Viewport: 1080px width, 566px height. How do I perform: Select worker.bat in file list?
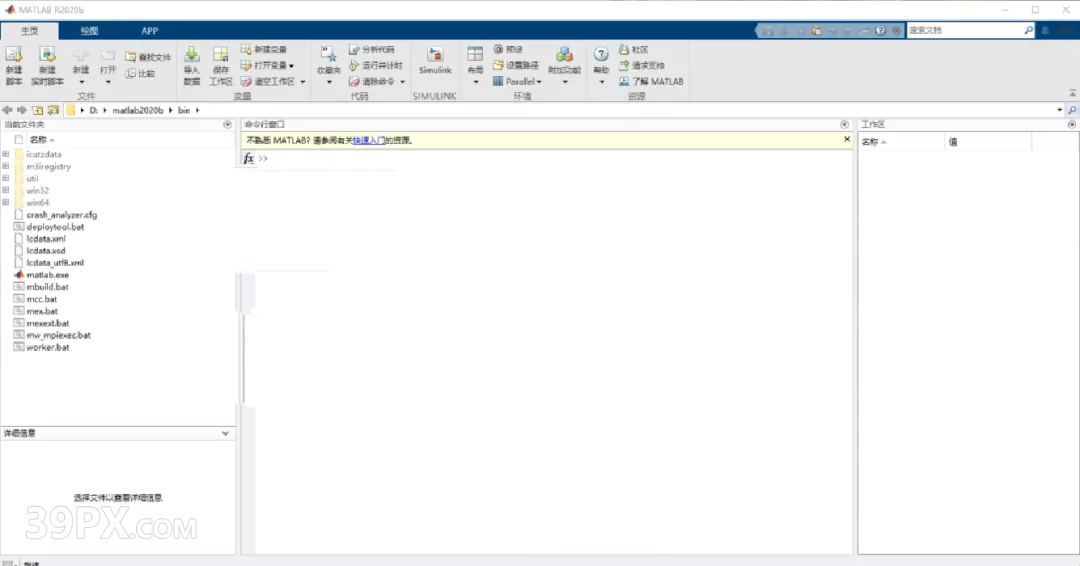point(48,347)
